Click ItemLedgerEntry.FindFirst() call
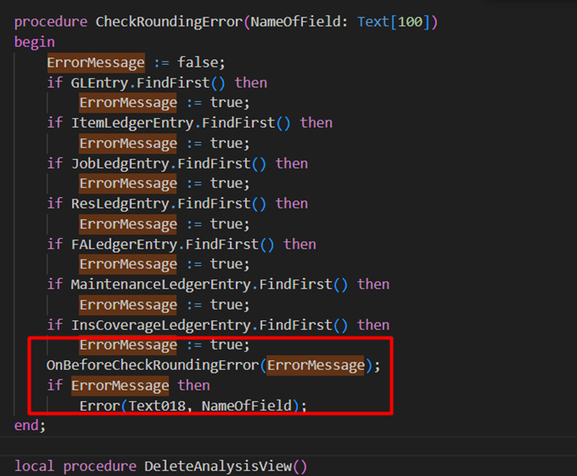577x476 pixels. [181, 123]
